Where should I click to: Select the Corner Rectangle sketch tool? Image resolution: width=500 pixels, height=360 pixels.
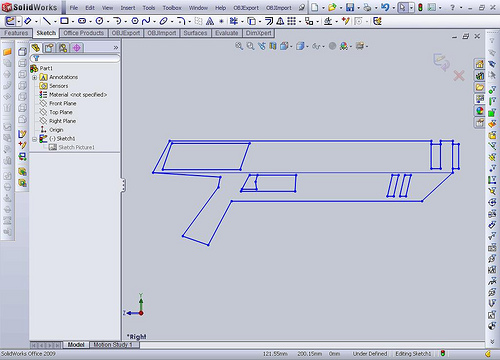pos(64,21)
